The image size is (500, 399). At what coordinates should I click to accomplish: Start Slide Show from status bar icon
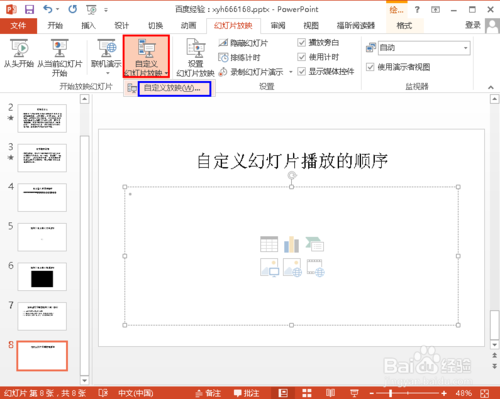354,393
